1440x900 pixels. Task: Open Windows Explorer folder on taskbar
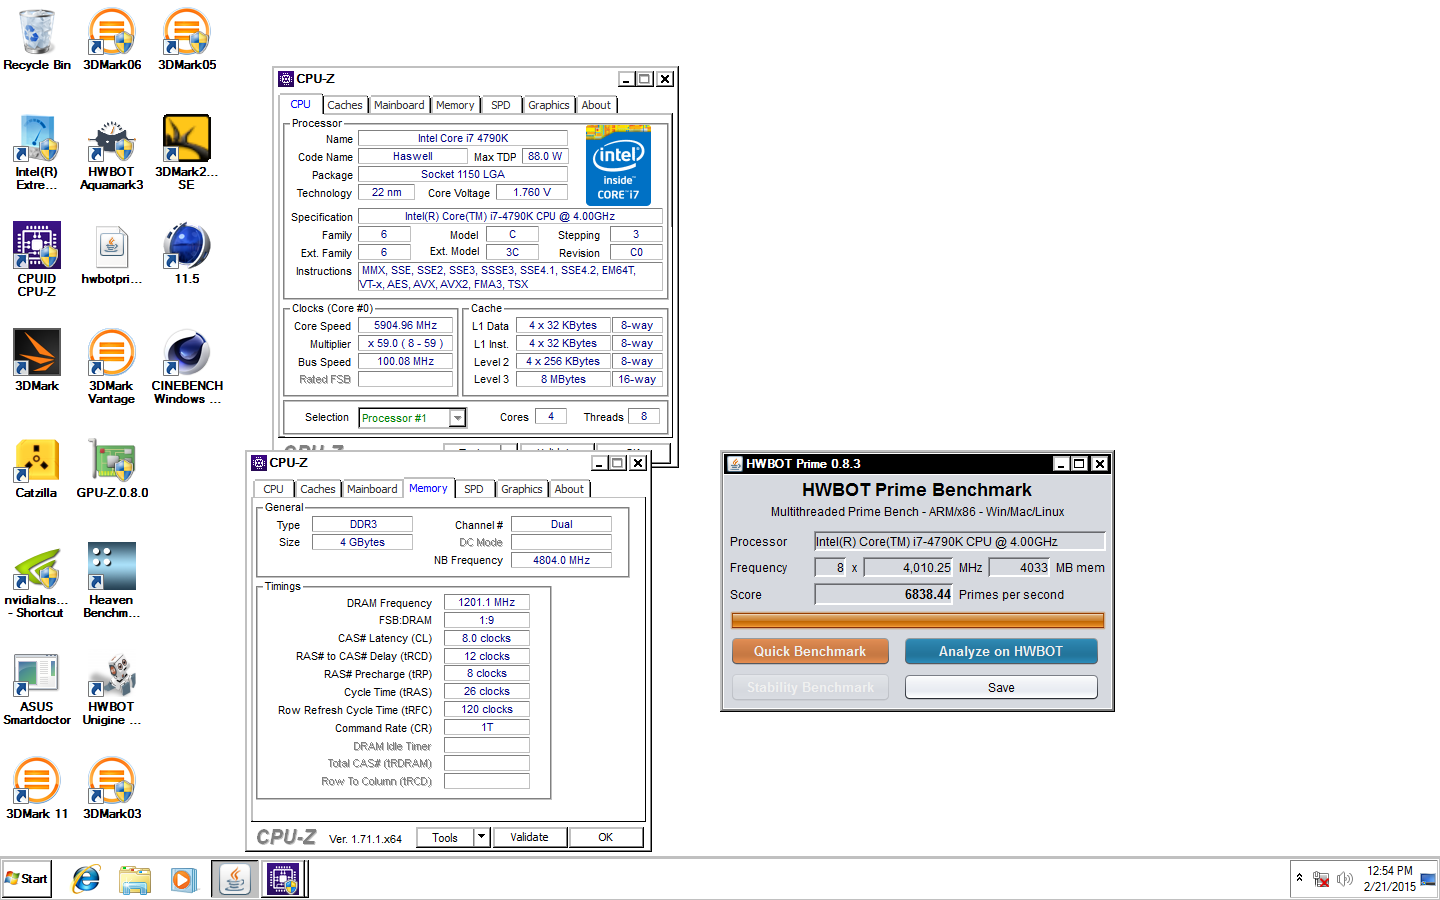click(x=135, y=879)
